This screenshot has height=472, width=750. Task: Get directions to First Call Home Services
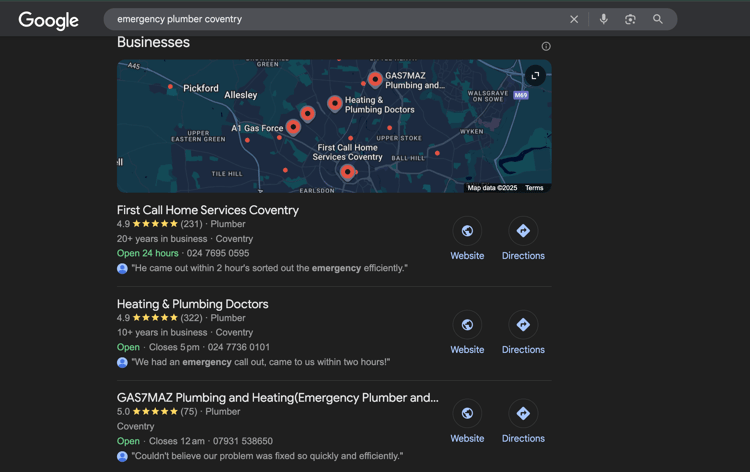pos(523,231)
